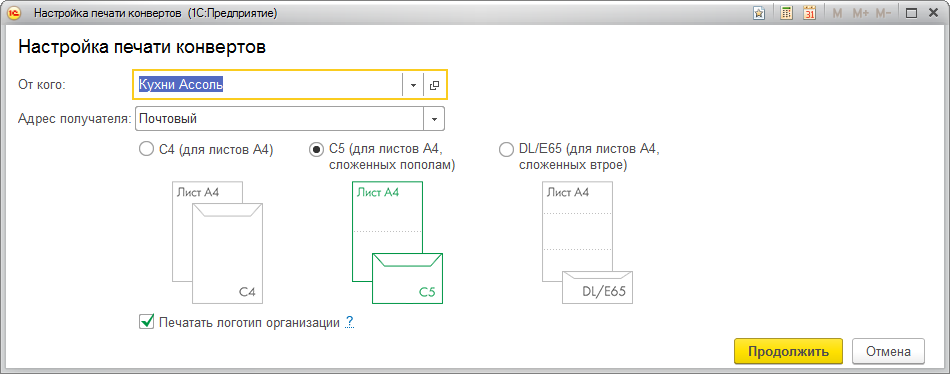Click the 'Продолжить' button
950x374 pixels.
(x=788, y=352)
